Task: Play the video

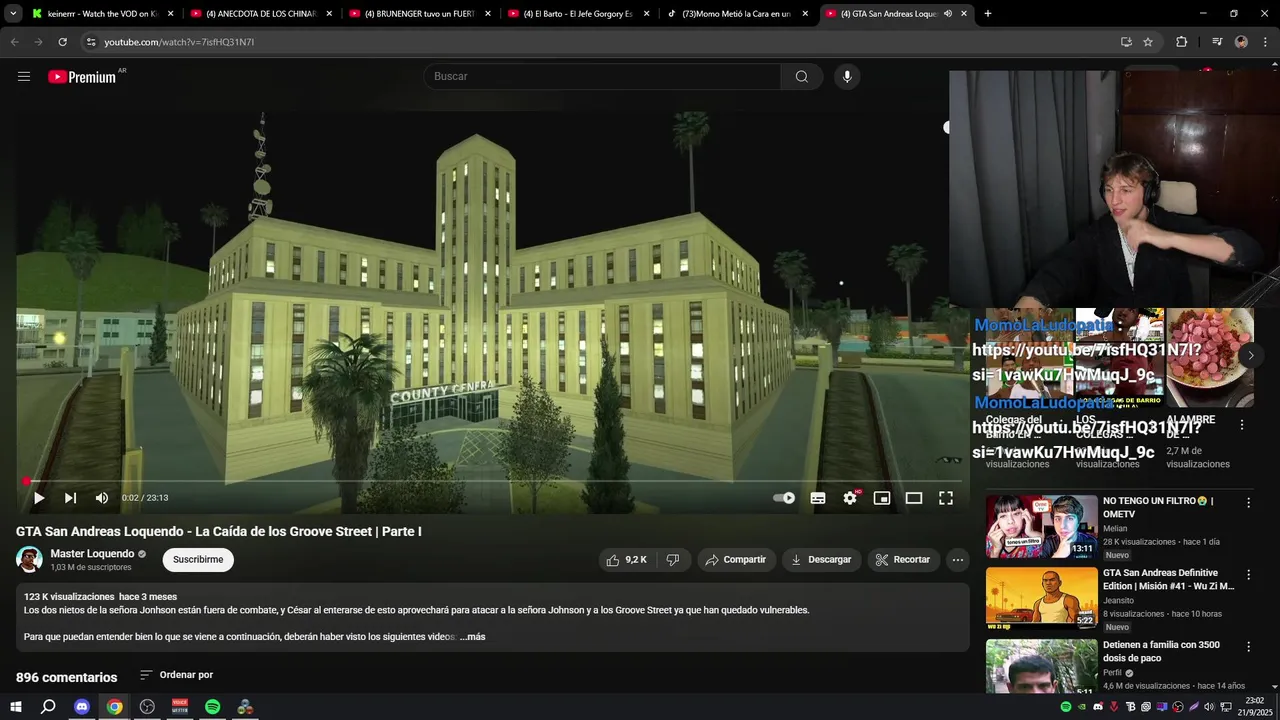Action: tap(38, 498)
